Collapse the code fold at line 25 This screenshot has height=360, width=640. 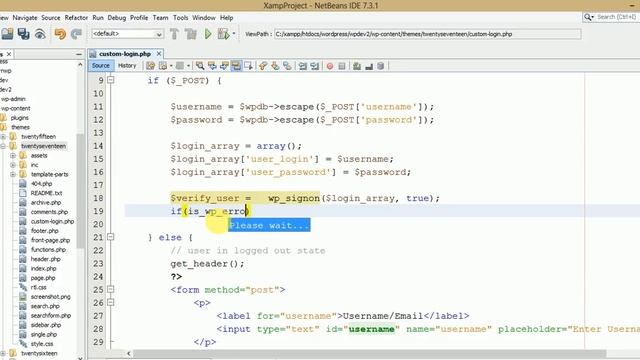click(111, 289)
